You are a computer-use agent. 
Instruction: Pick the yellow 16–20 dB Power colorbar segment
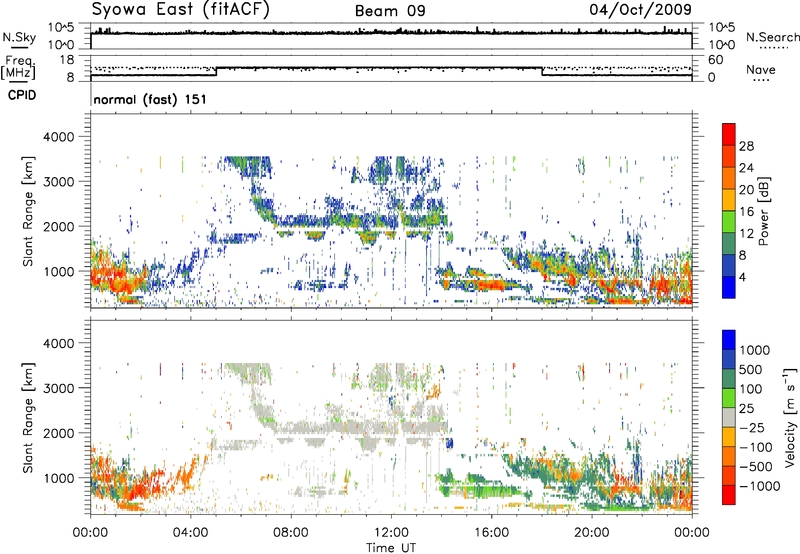click(x=729, y=199)
